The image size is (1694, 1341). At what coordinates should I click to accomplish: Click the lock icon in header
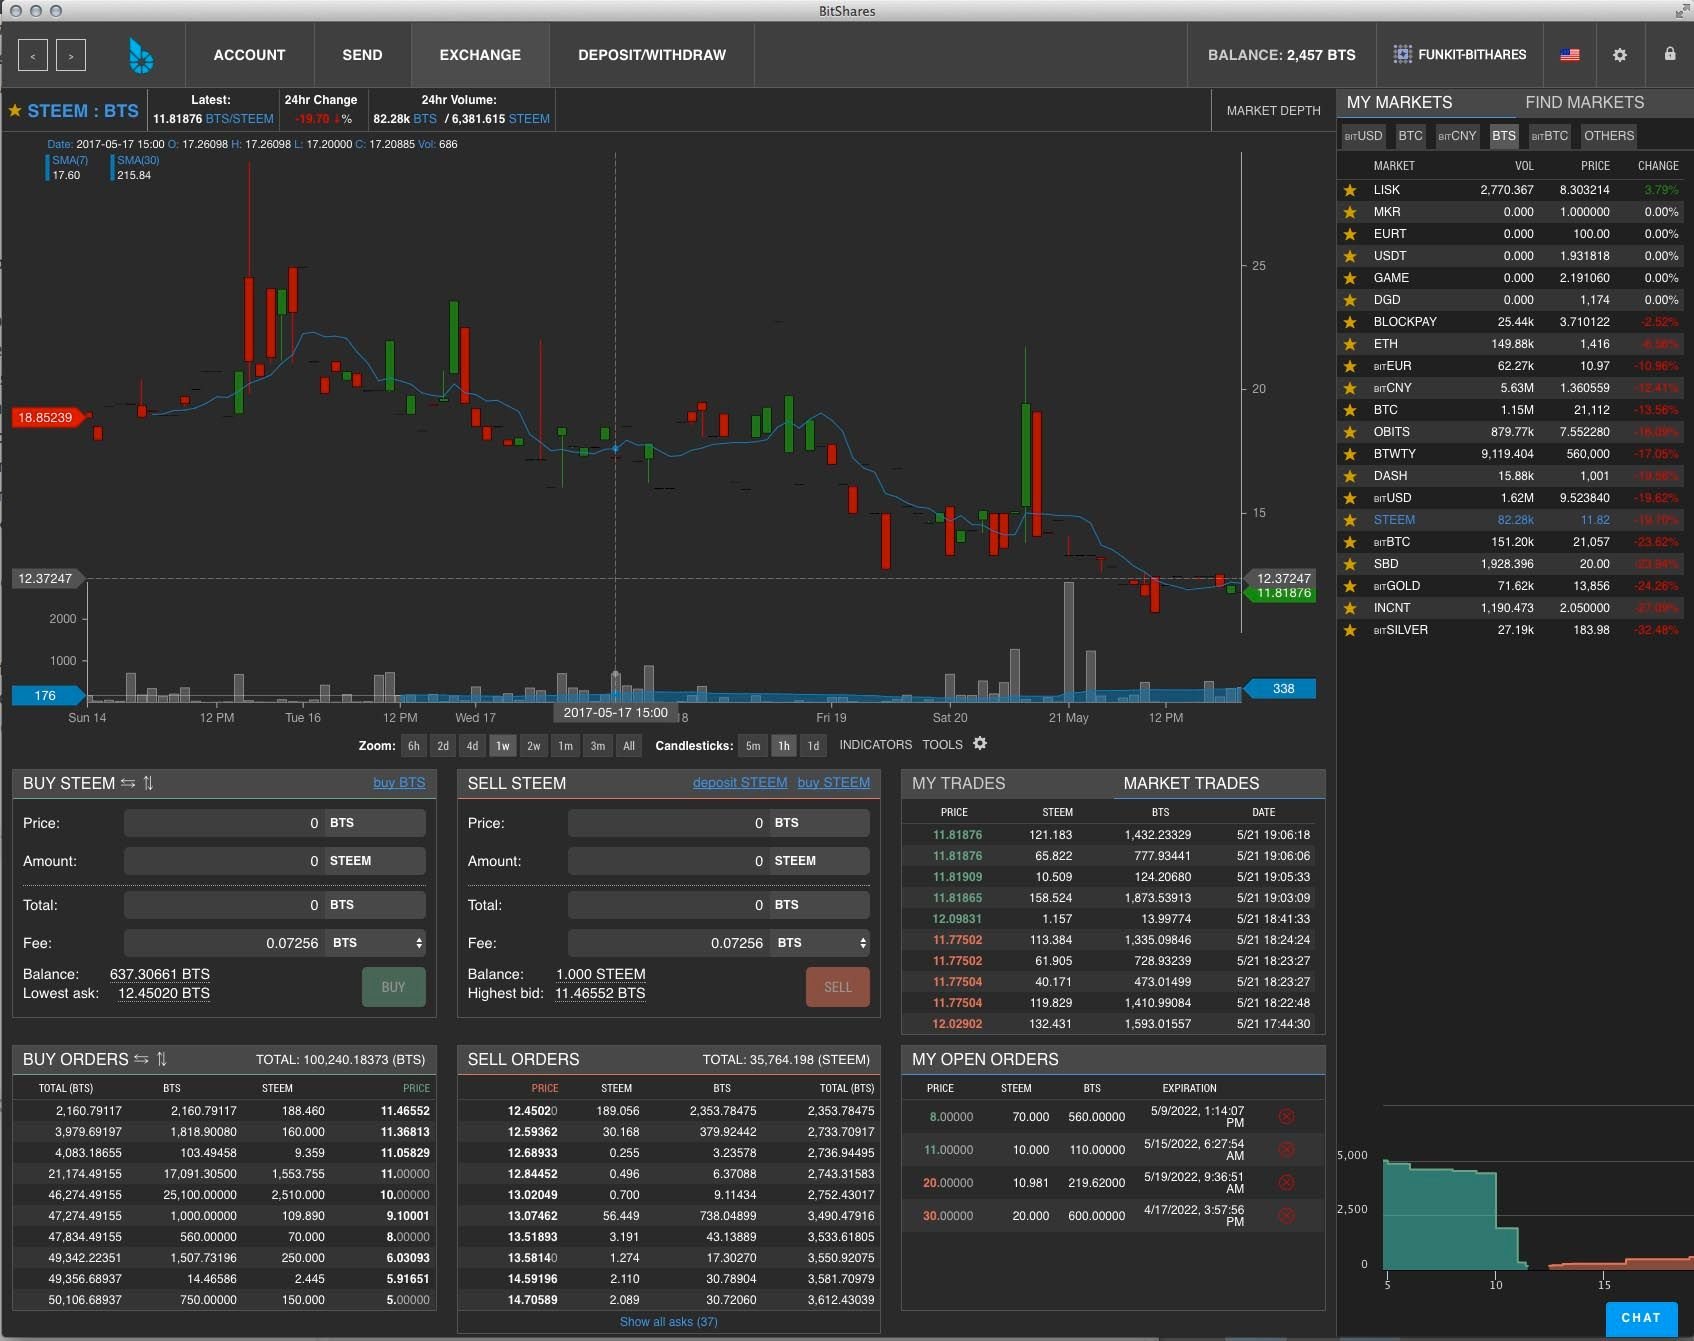1670,54
